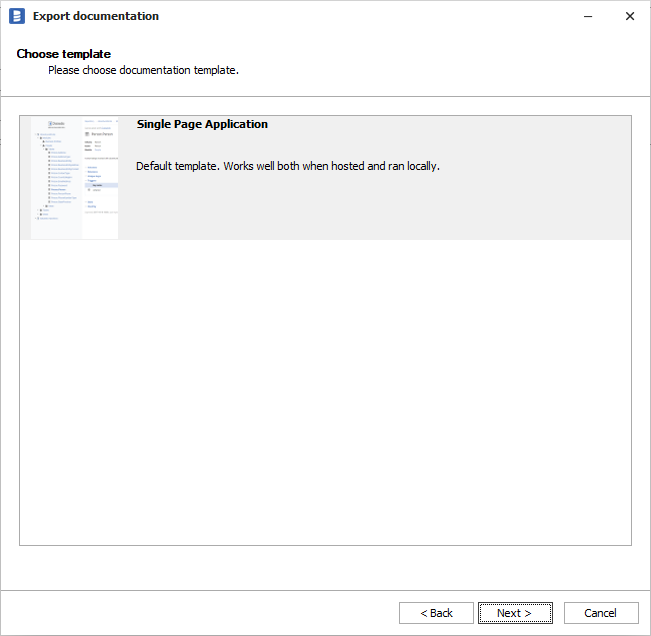Viewport: 651px width, 636px height.
Task: Click empty white area of template list
Action: click(x=325, y=390)
